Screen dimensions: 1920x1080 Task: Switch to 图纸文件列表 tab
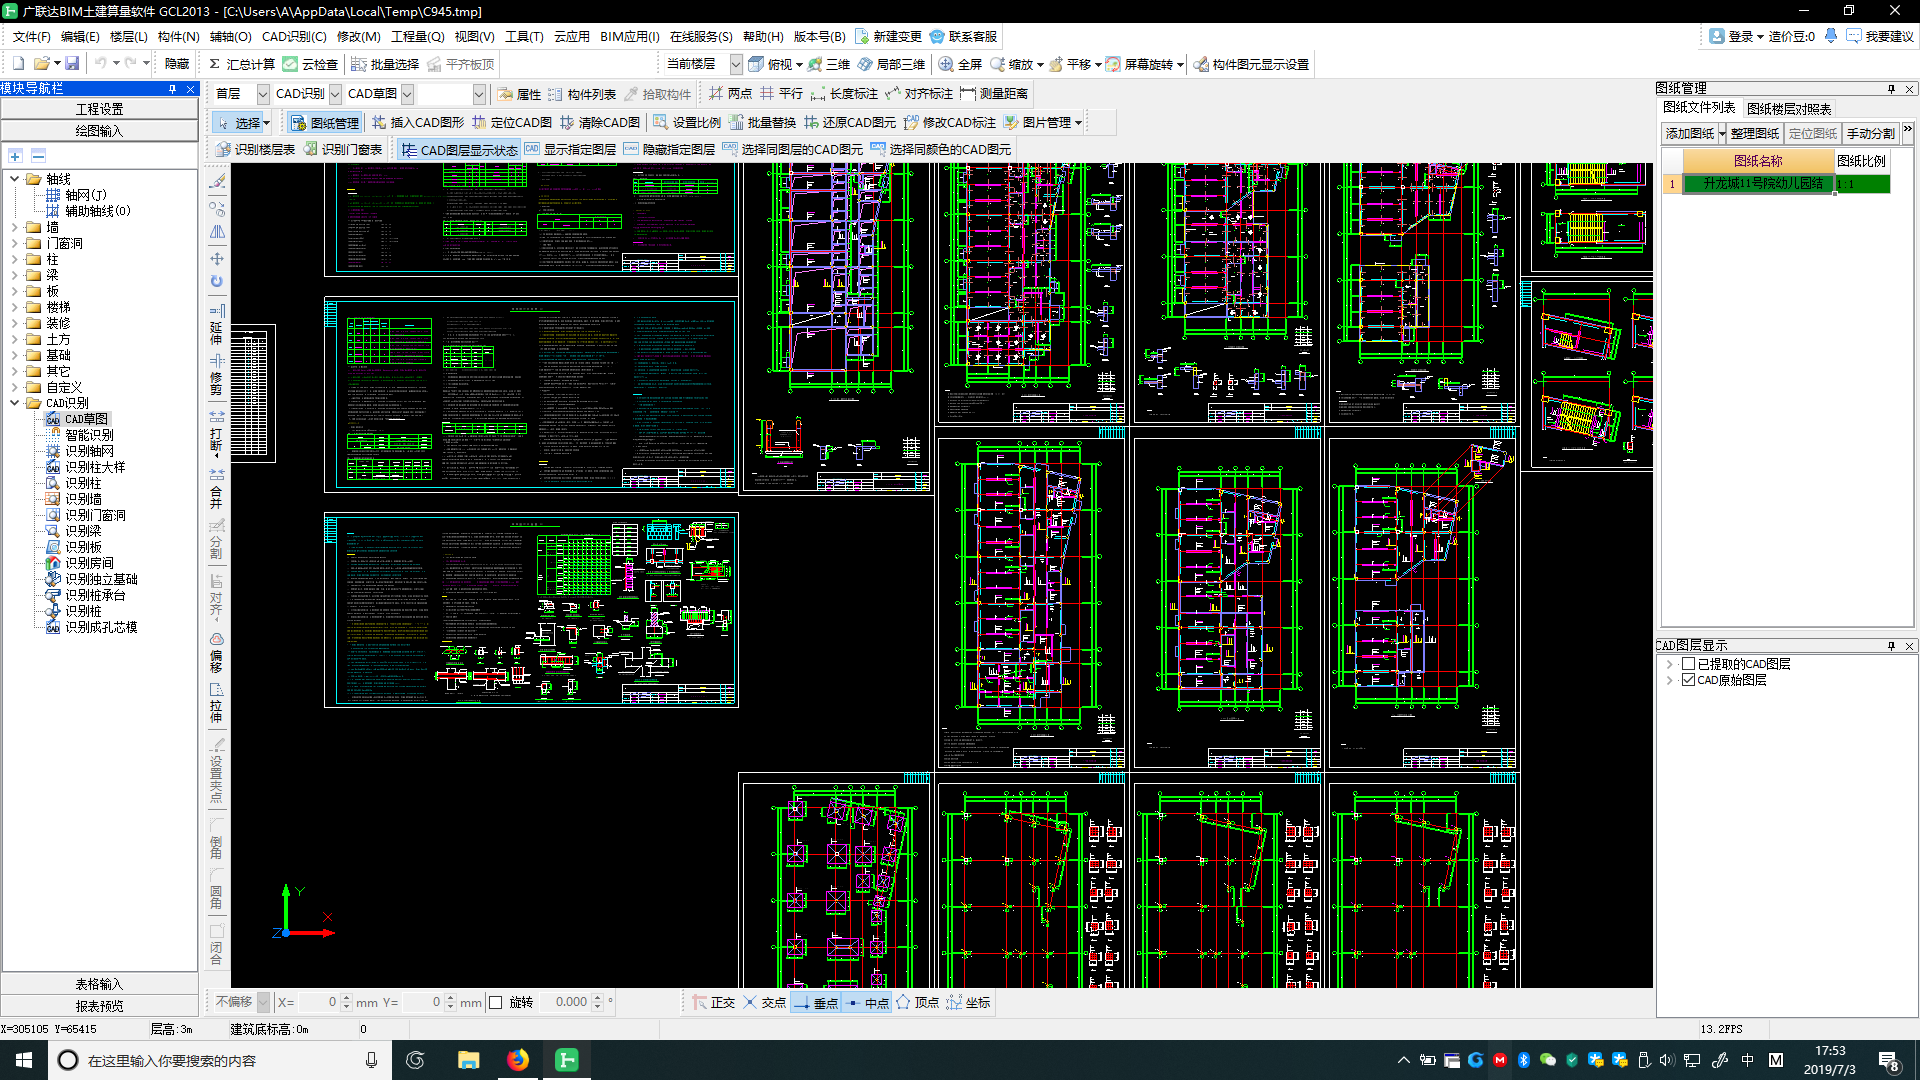1699,108
